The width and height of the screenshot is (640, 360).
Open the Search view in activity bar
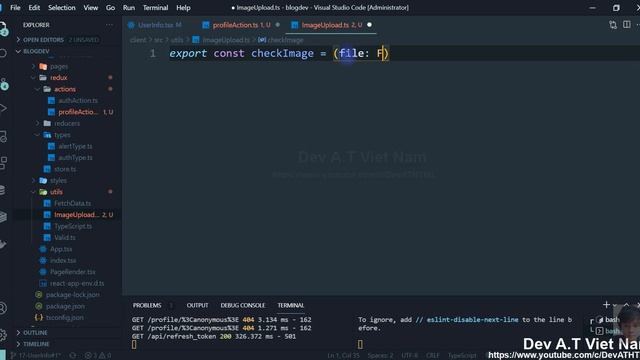coord(3,53)
